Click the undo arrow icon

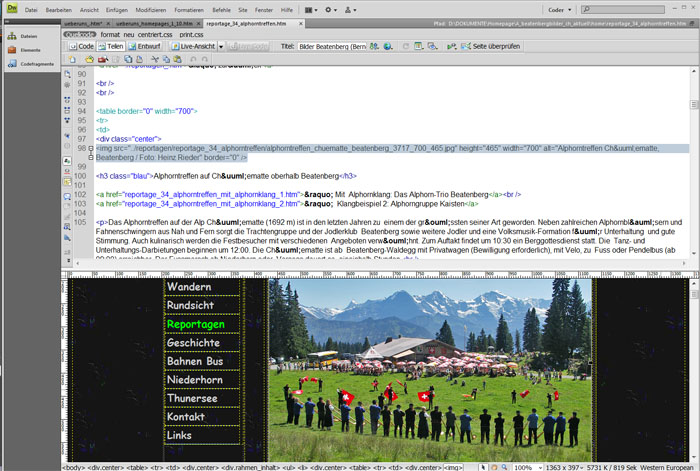click(193, 59)
